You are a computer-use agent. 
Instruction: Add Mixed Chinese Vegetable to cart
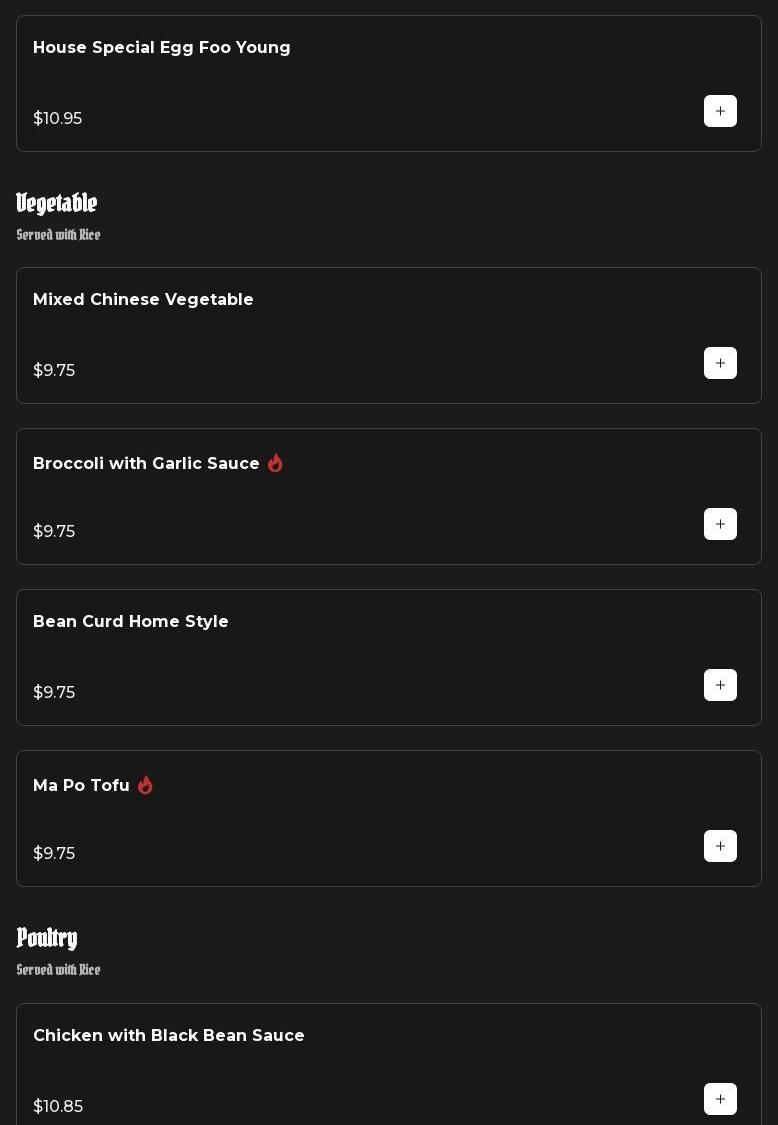[x=720, y=363]
